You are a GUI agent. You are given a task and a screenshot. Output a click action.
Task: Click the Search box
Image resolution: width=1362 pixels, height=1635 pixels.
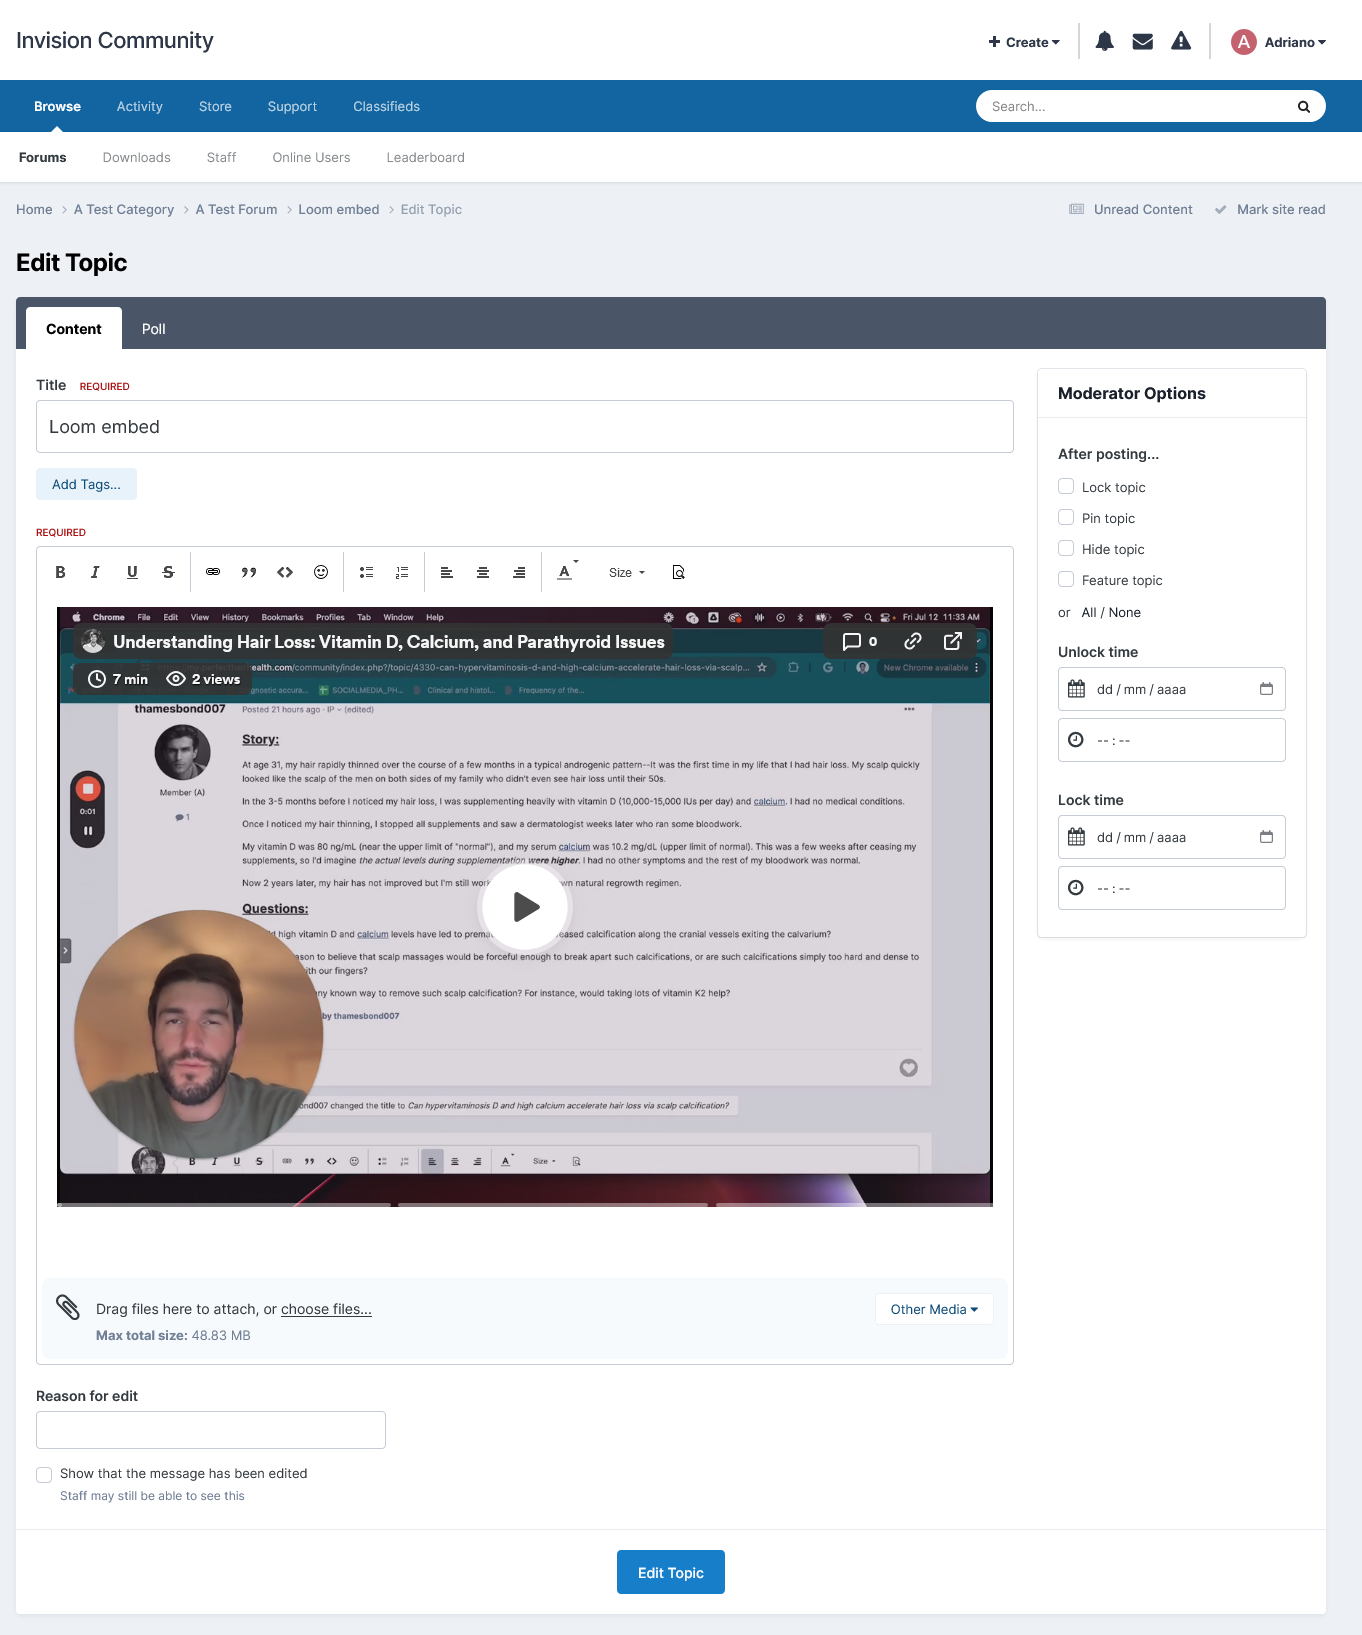[x=1151, y=106]
